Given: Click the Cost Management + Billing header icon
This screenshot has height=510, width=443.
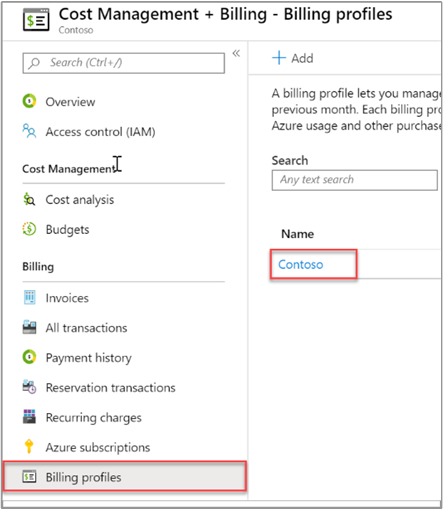Looking at the screenshot, I should [x=36, y=20].
